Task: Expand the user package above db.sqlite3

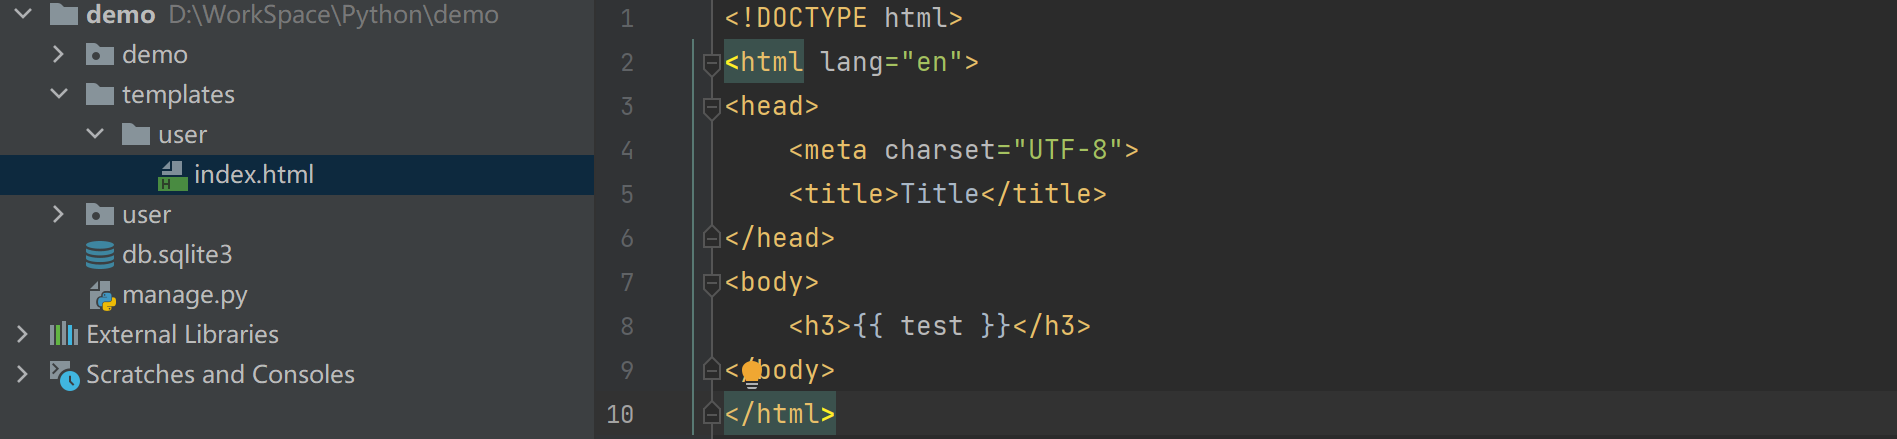Action: tap(58, 214)
